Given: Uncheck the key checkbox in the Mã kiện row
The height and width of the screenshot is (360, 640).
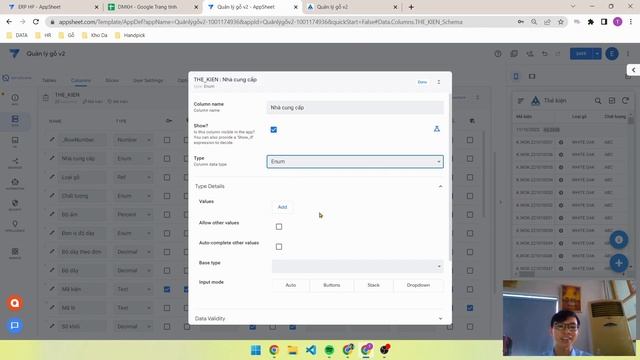Looking at the screenshot, I should click(x=167, y=289).
